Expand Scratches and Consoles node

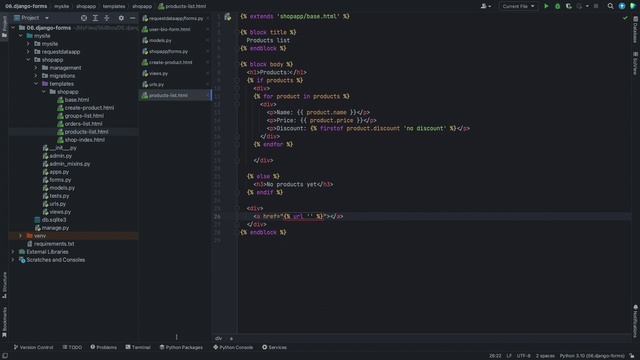pyautogui.click(x=13, y=260)
